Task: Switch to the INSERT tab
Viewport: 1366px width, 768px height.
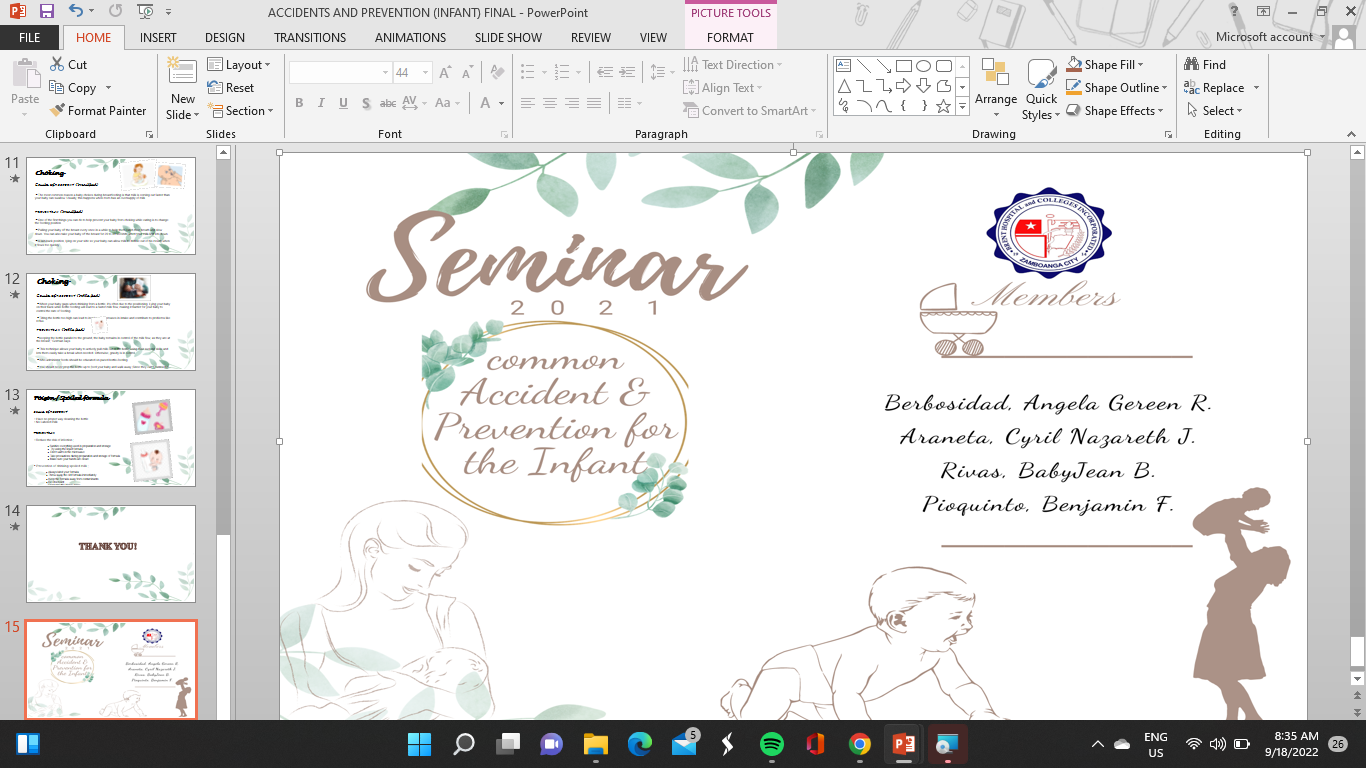Action: (x=159, y=38)
